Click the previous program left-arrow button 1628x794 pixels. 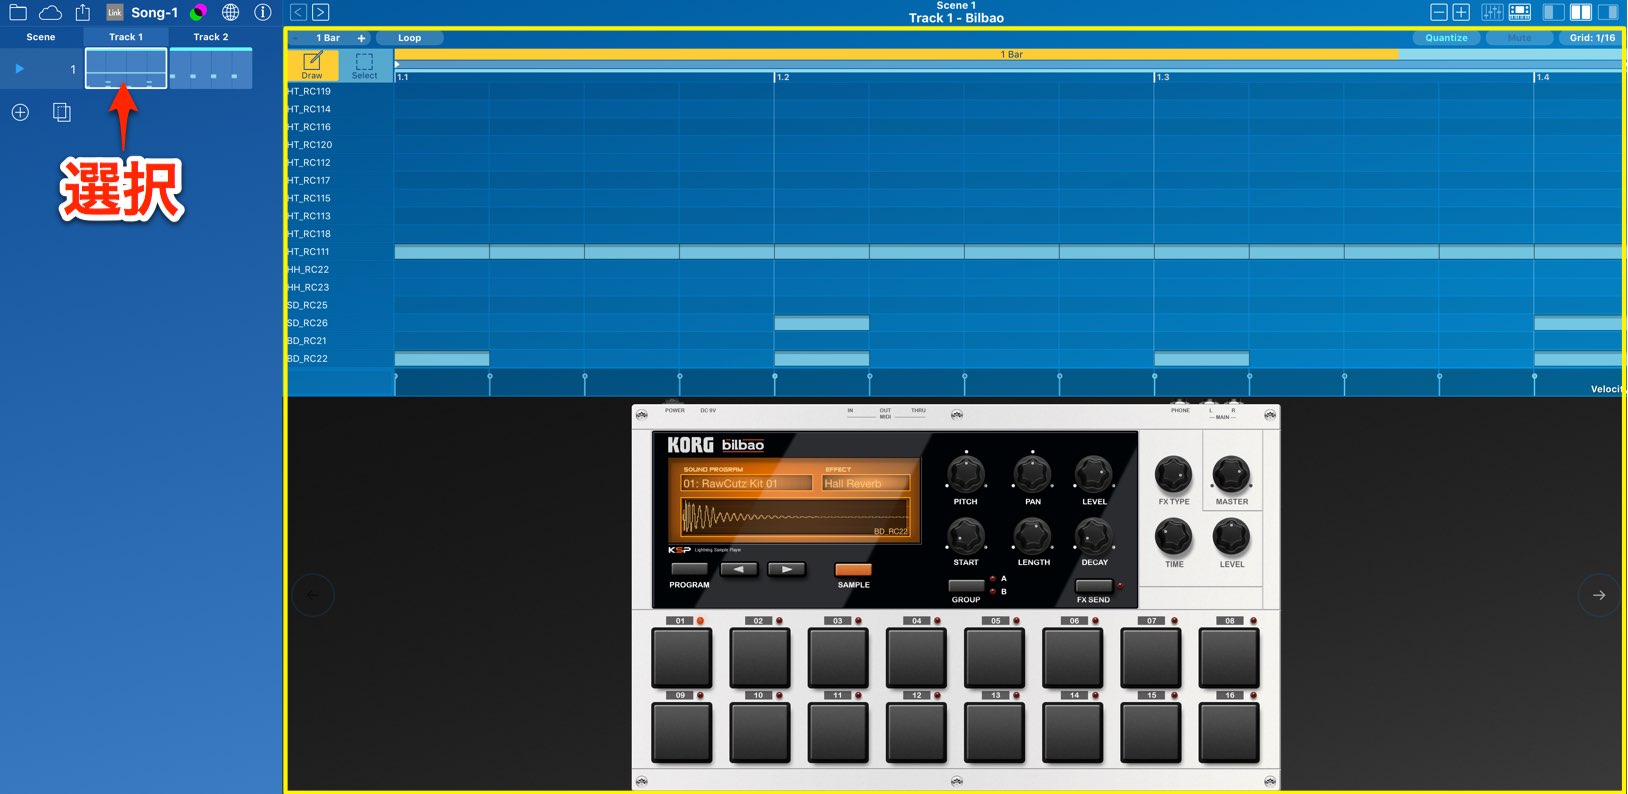coord(738,569)
